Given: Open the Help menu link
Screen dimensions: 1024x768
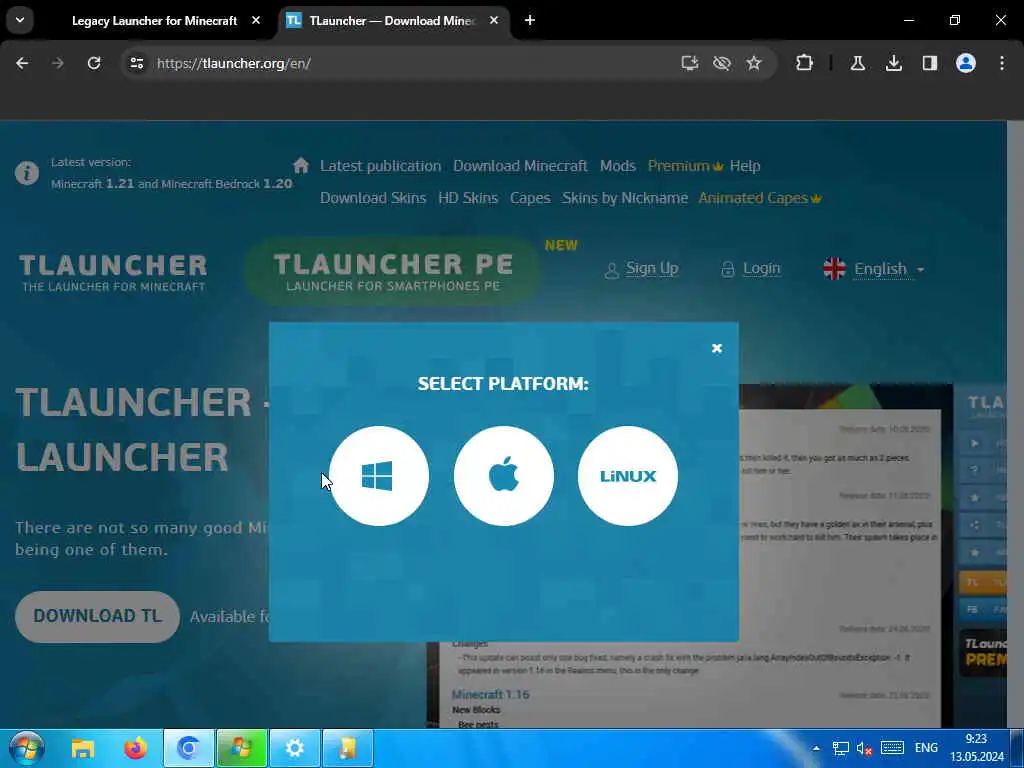Looking at the screenshot, I should click(745, 166).
